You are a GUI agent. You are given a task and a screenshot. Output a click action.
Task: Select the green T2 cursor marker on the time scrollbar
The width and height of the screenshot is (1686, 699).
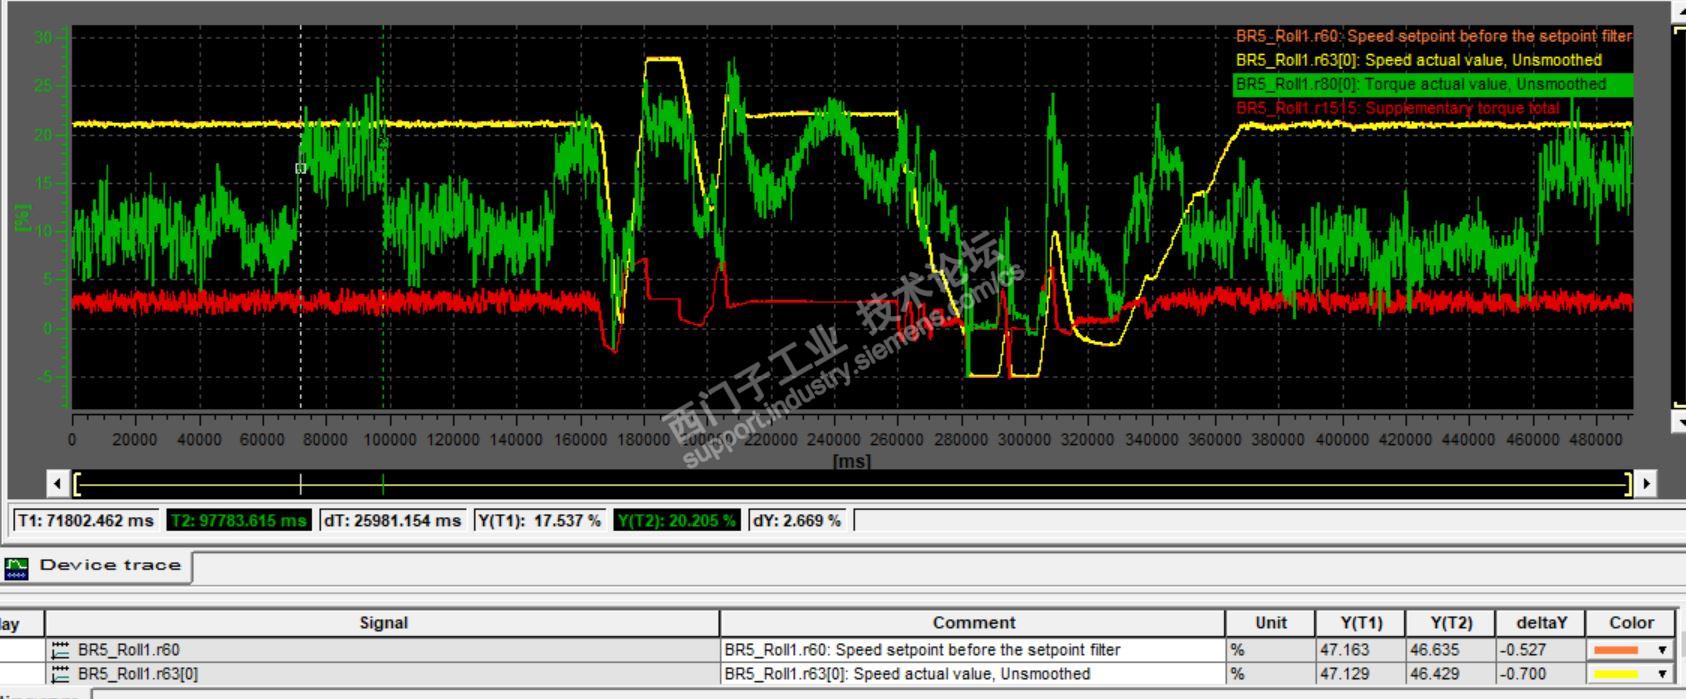tap(383, 485)
